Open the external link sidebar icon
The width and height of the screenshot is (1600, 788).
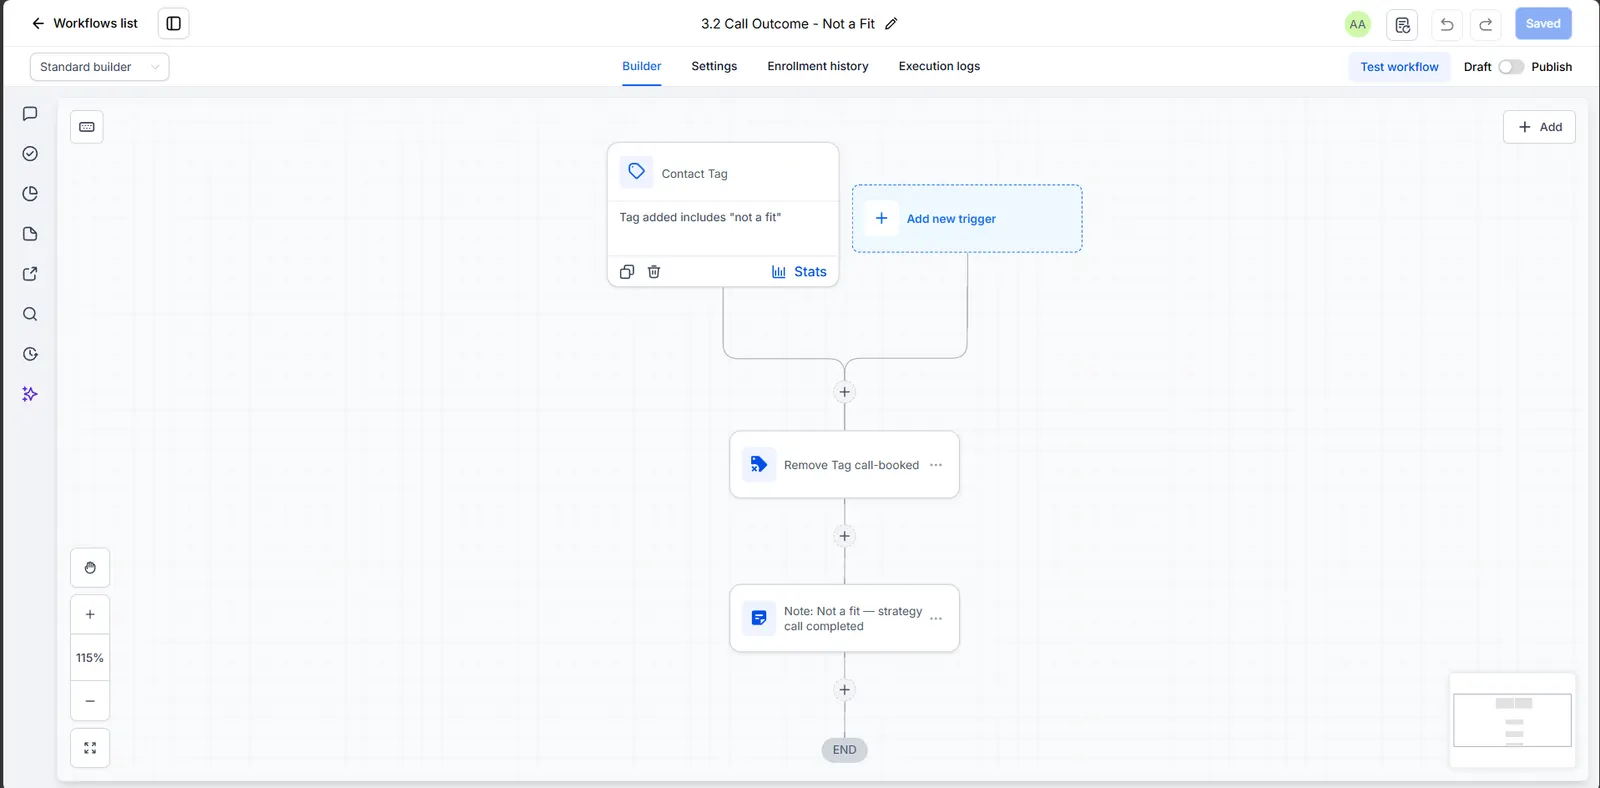click(30, 274)
